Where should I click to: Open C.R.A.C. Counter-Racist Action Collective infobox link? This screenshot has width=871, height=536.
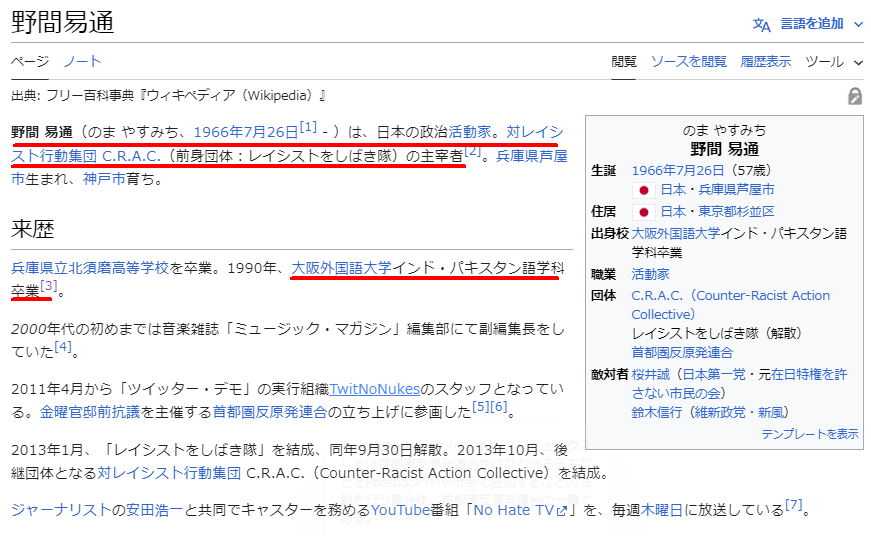730,305
